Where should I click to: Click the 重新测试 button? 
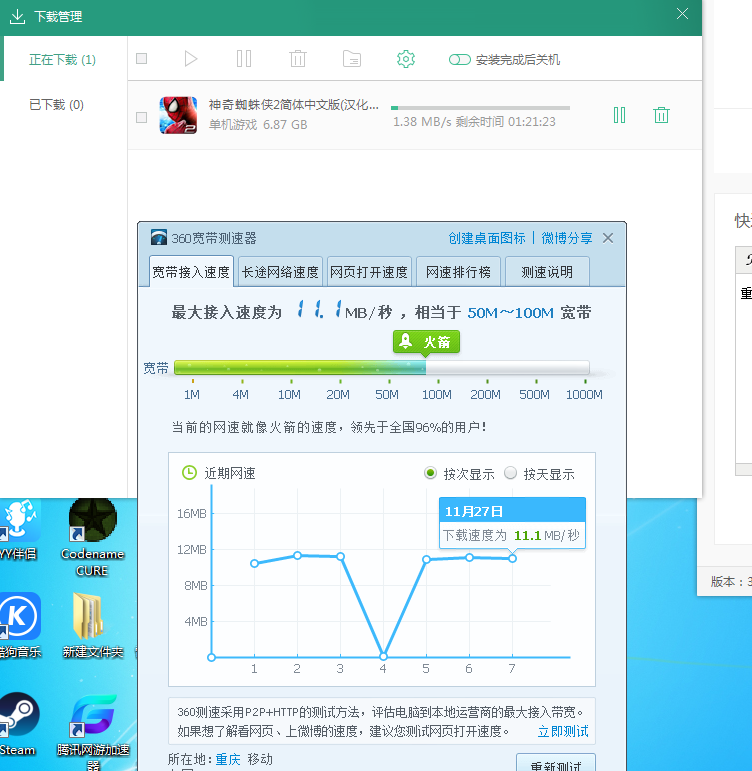click(556, 764)
